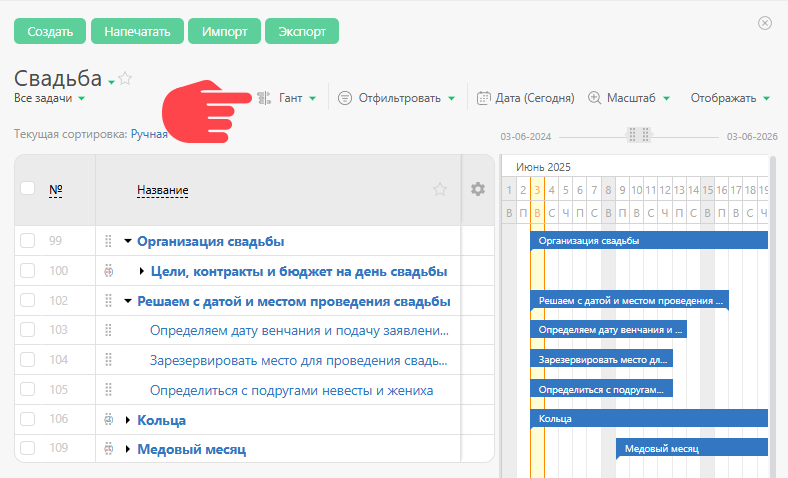788x478 pixels.
Task: Open the Все задачи dropdown
Action: [49, 98]
